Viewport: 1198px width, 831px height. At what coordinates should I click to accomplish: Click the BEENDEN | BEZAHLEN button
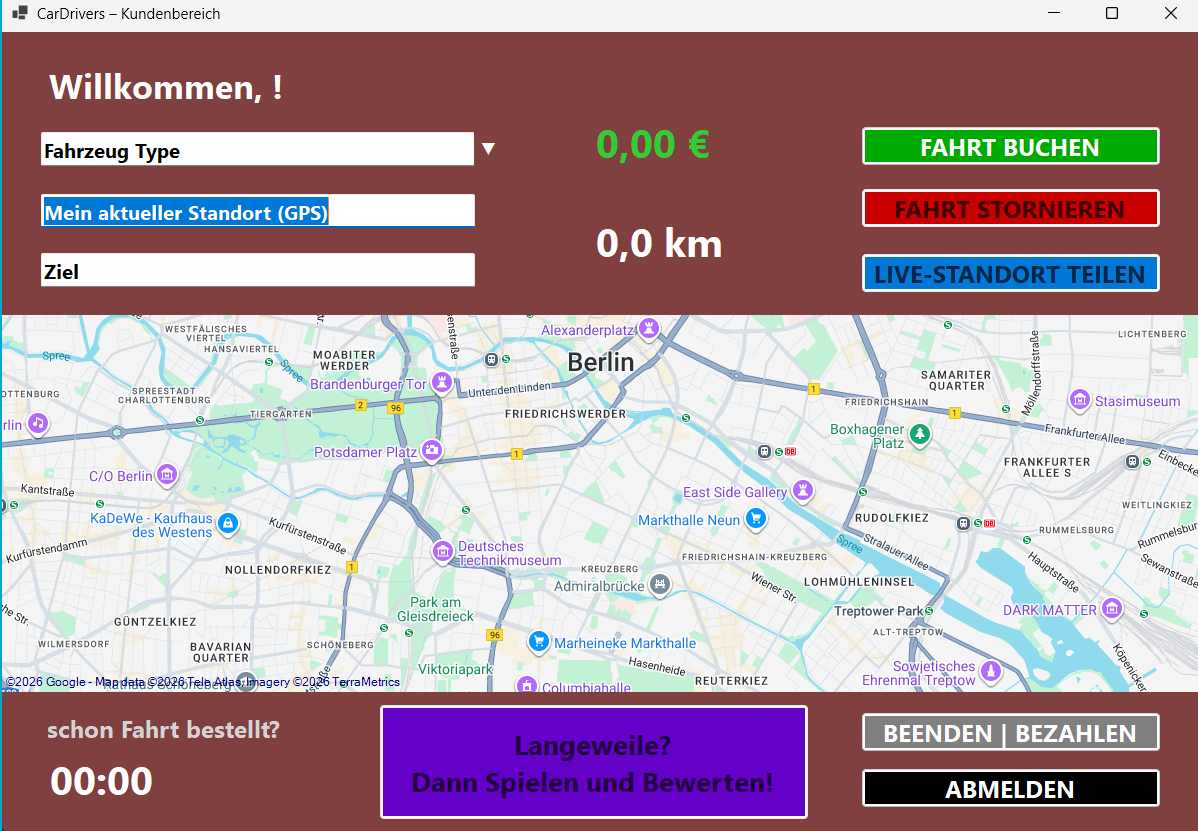pos(1010,732)
